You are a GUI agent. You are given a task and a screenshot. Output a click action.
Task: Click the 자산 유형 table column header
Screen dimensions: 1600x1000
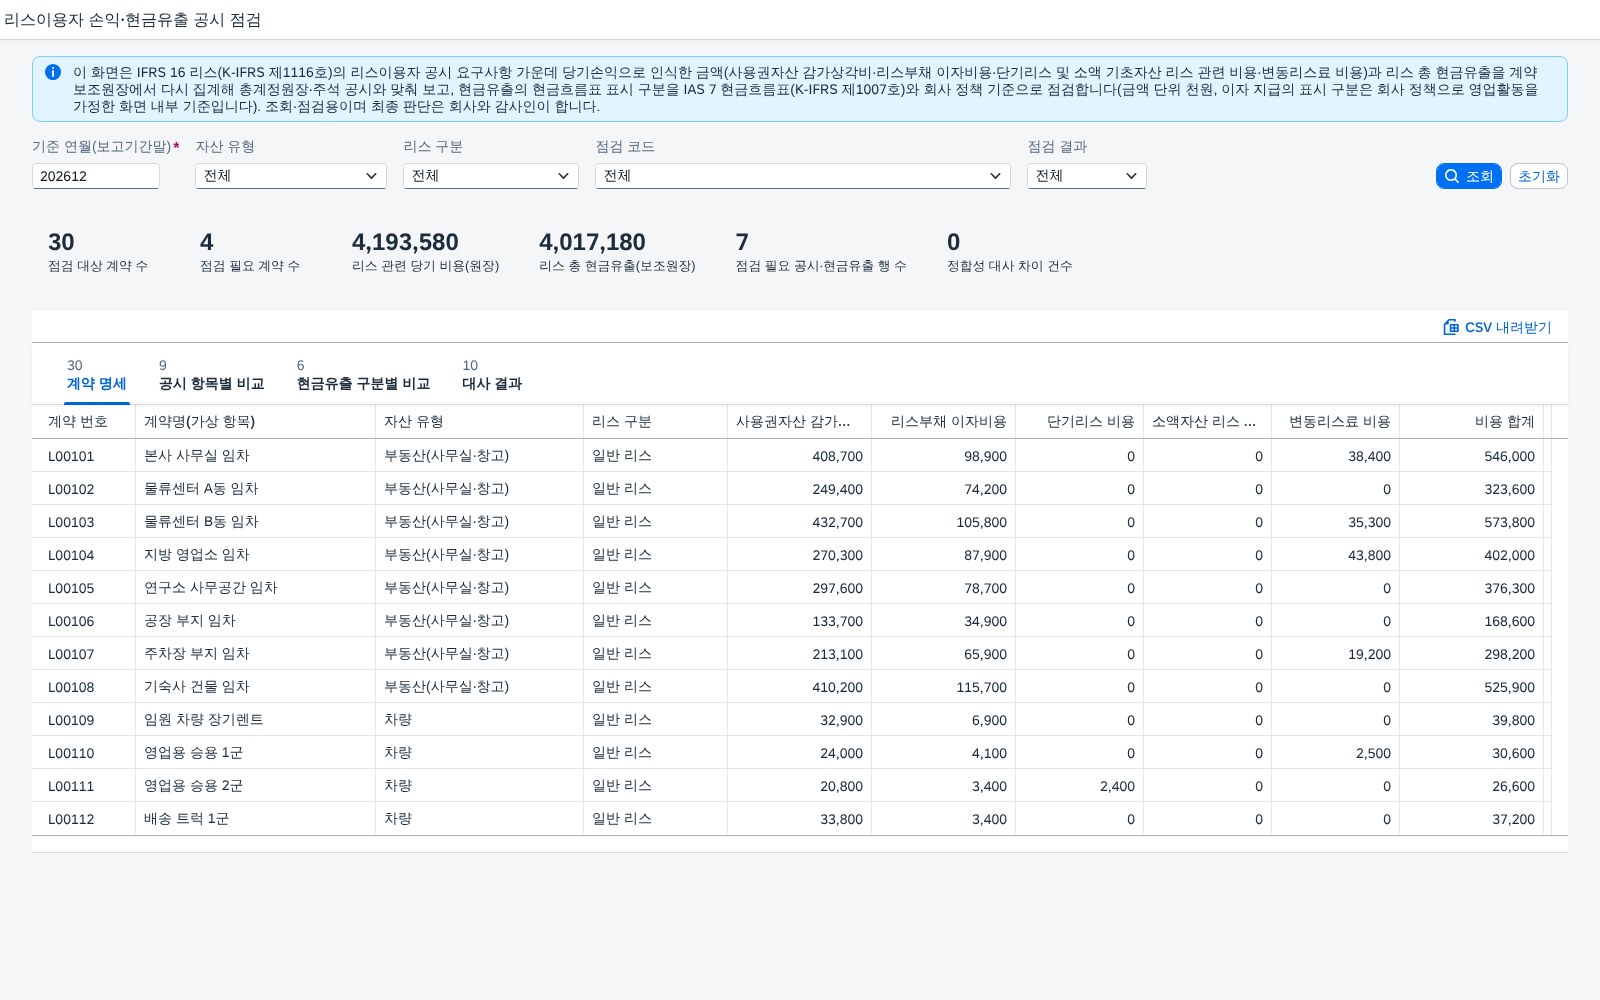click(x=479, y=422)
